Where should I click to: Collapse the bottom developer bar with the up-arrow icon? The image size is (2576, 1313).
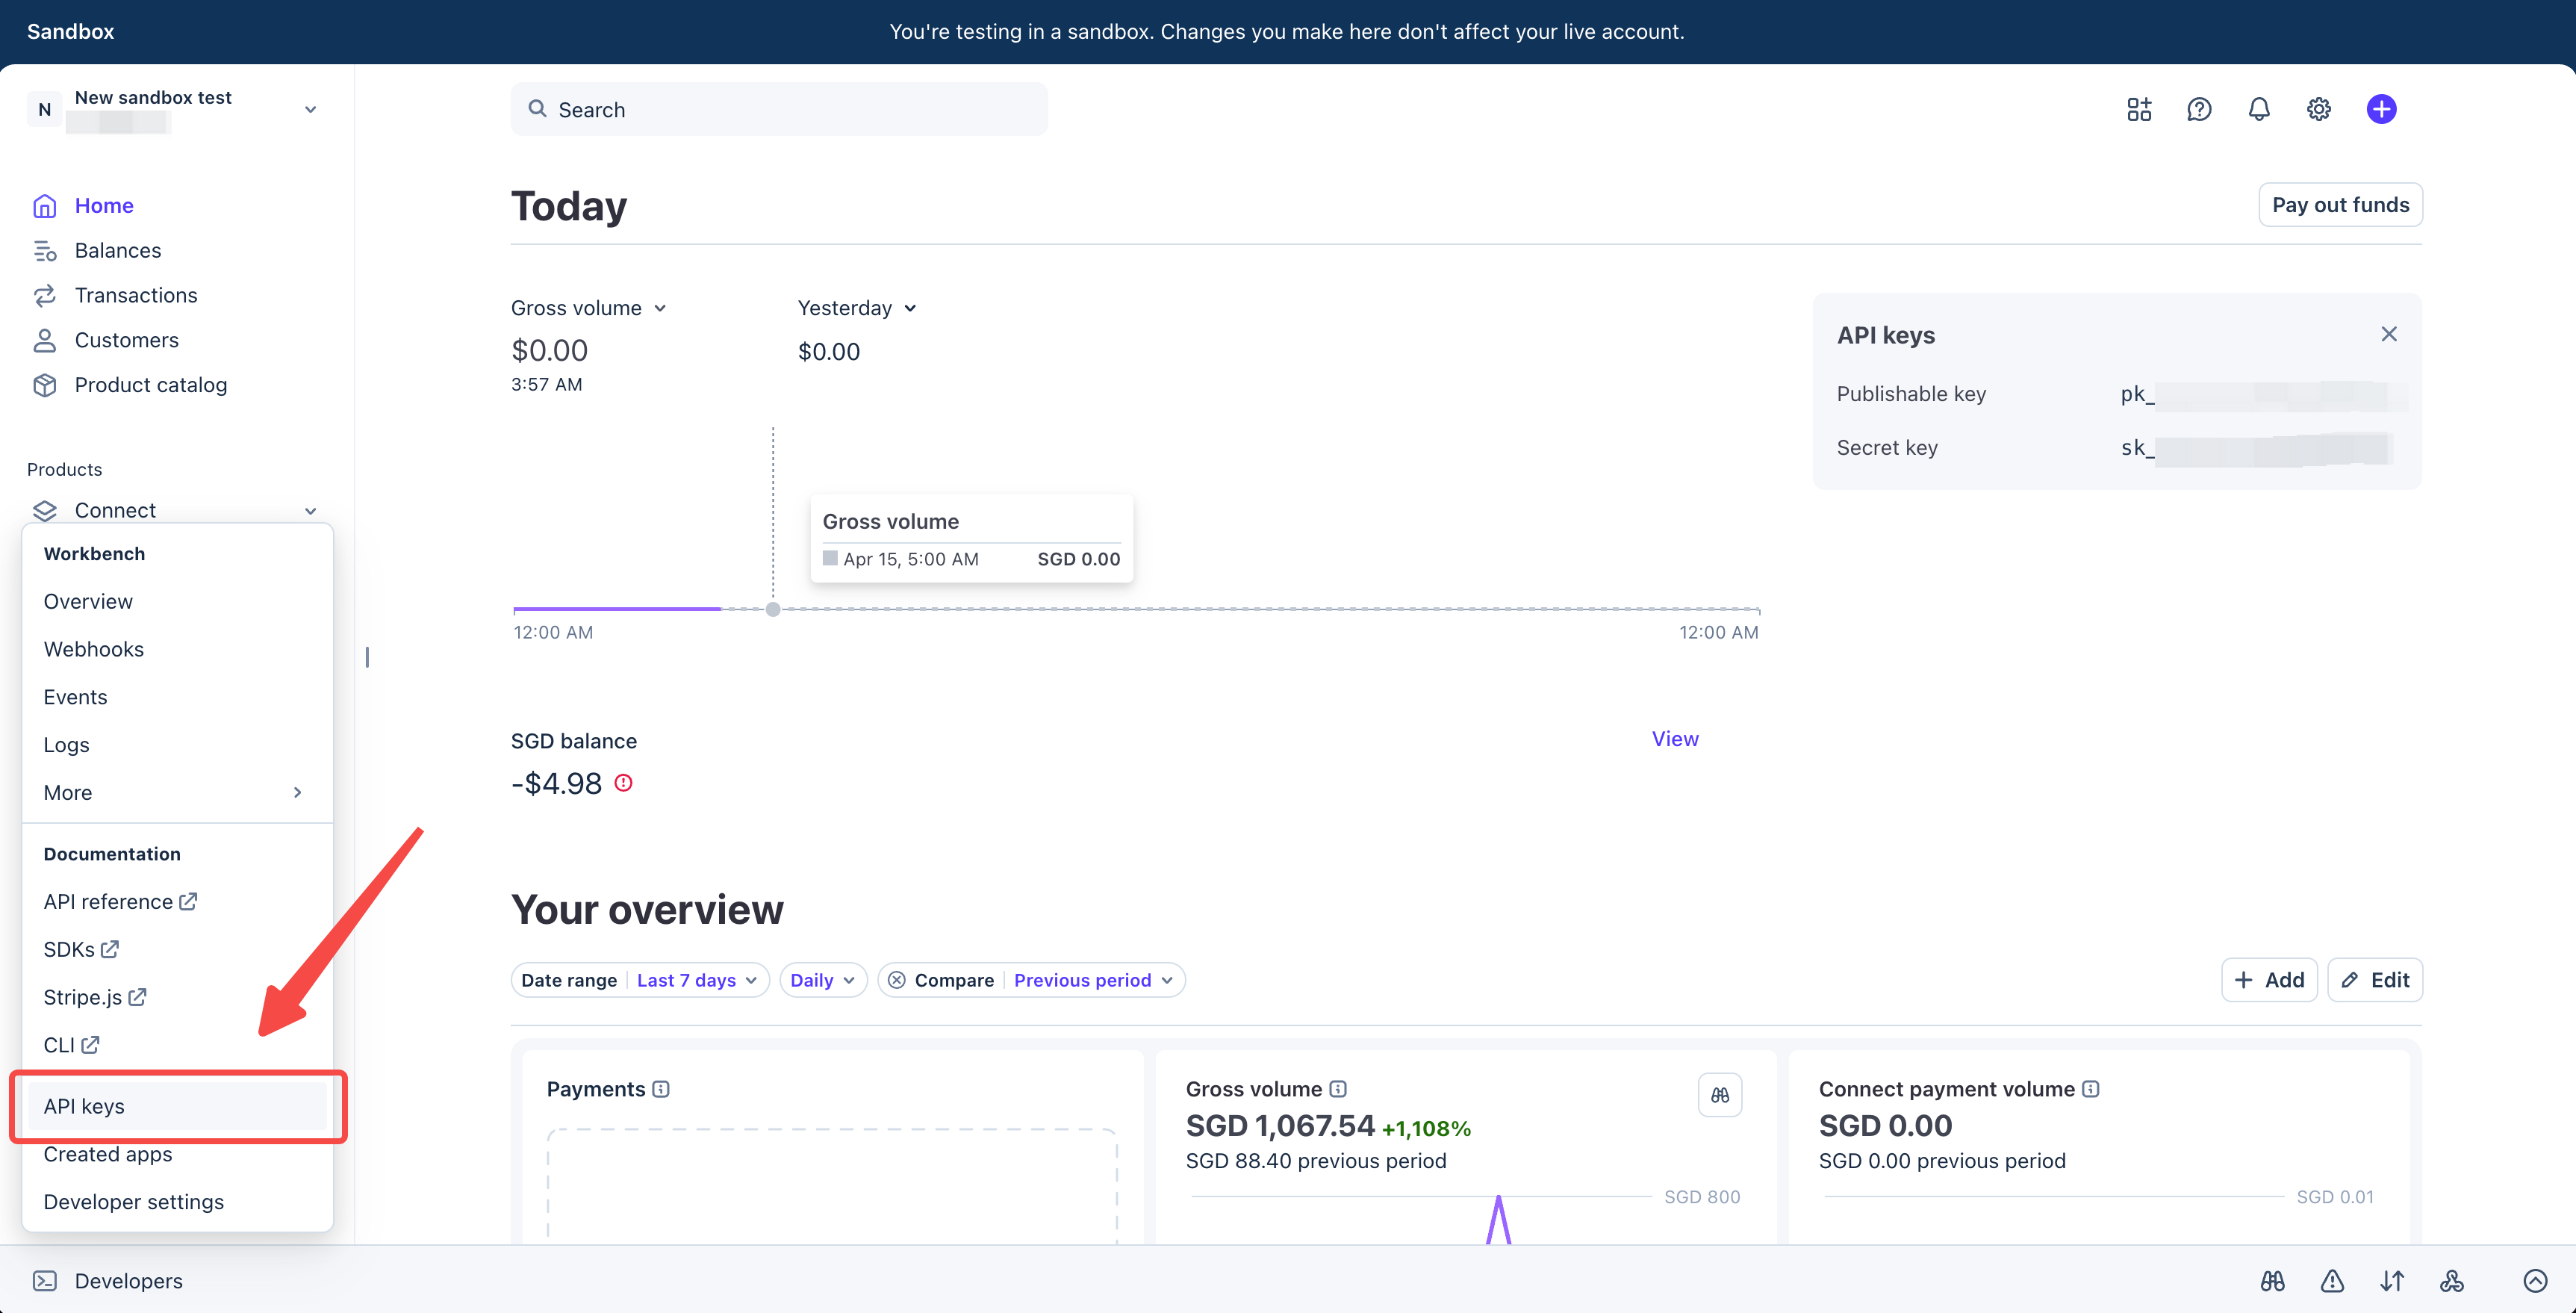tap(2535, 1281)
